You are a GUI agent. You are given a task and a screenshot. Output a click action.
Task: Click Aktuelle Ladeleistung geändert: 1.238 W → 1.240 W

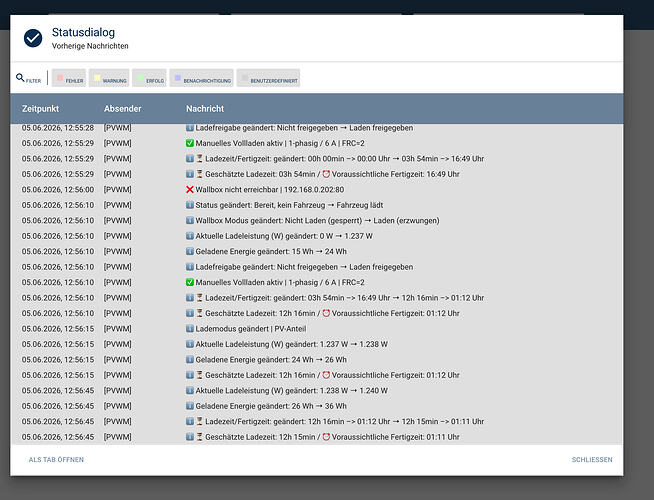(x=292, y=391)
